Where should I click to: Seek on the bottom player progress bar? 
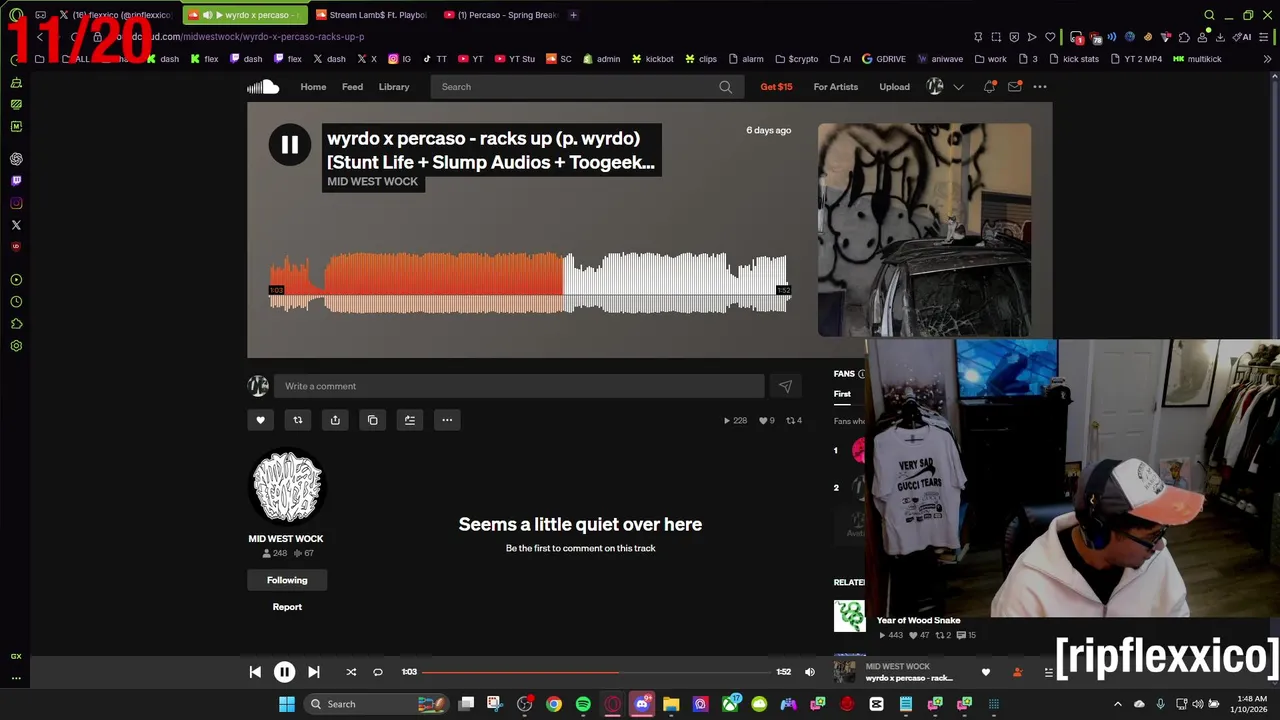click(596, 672)
